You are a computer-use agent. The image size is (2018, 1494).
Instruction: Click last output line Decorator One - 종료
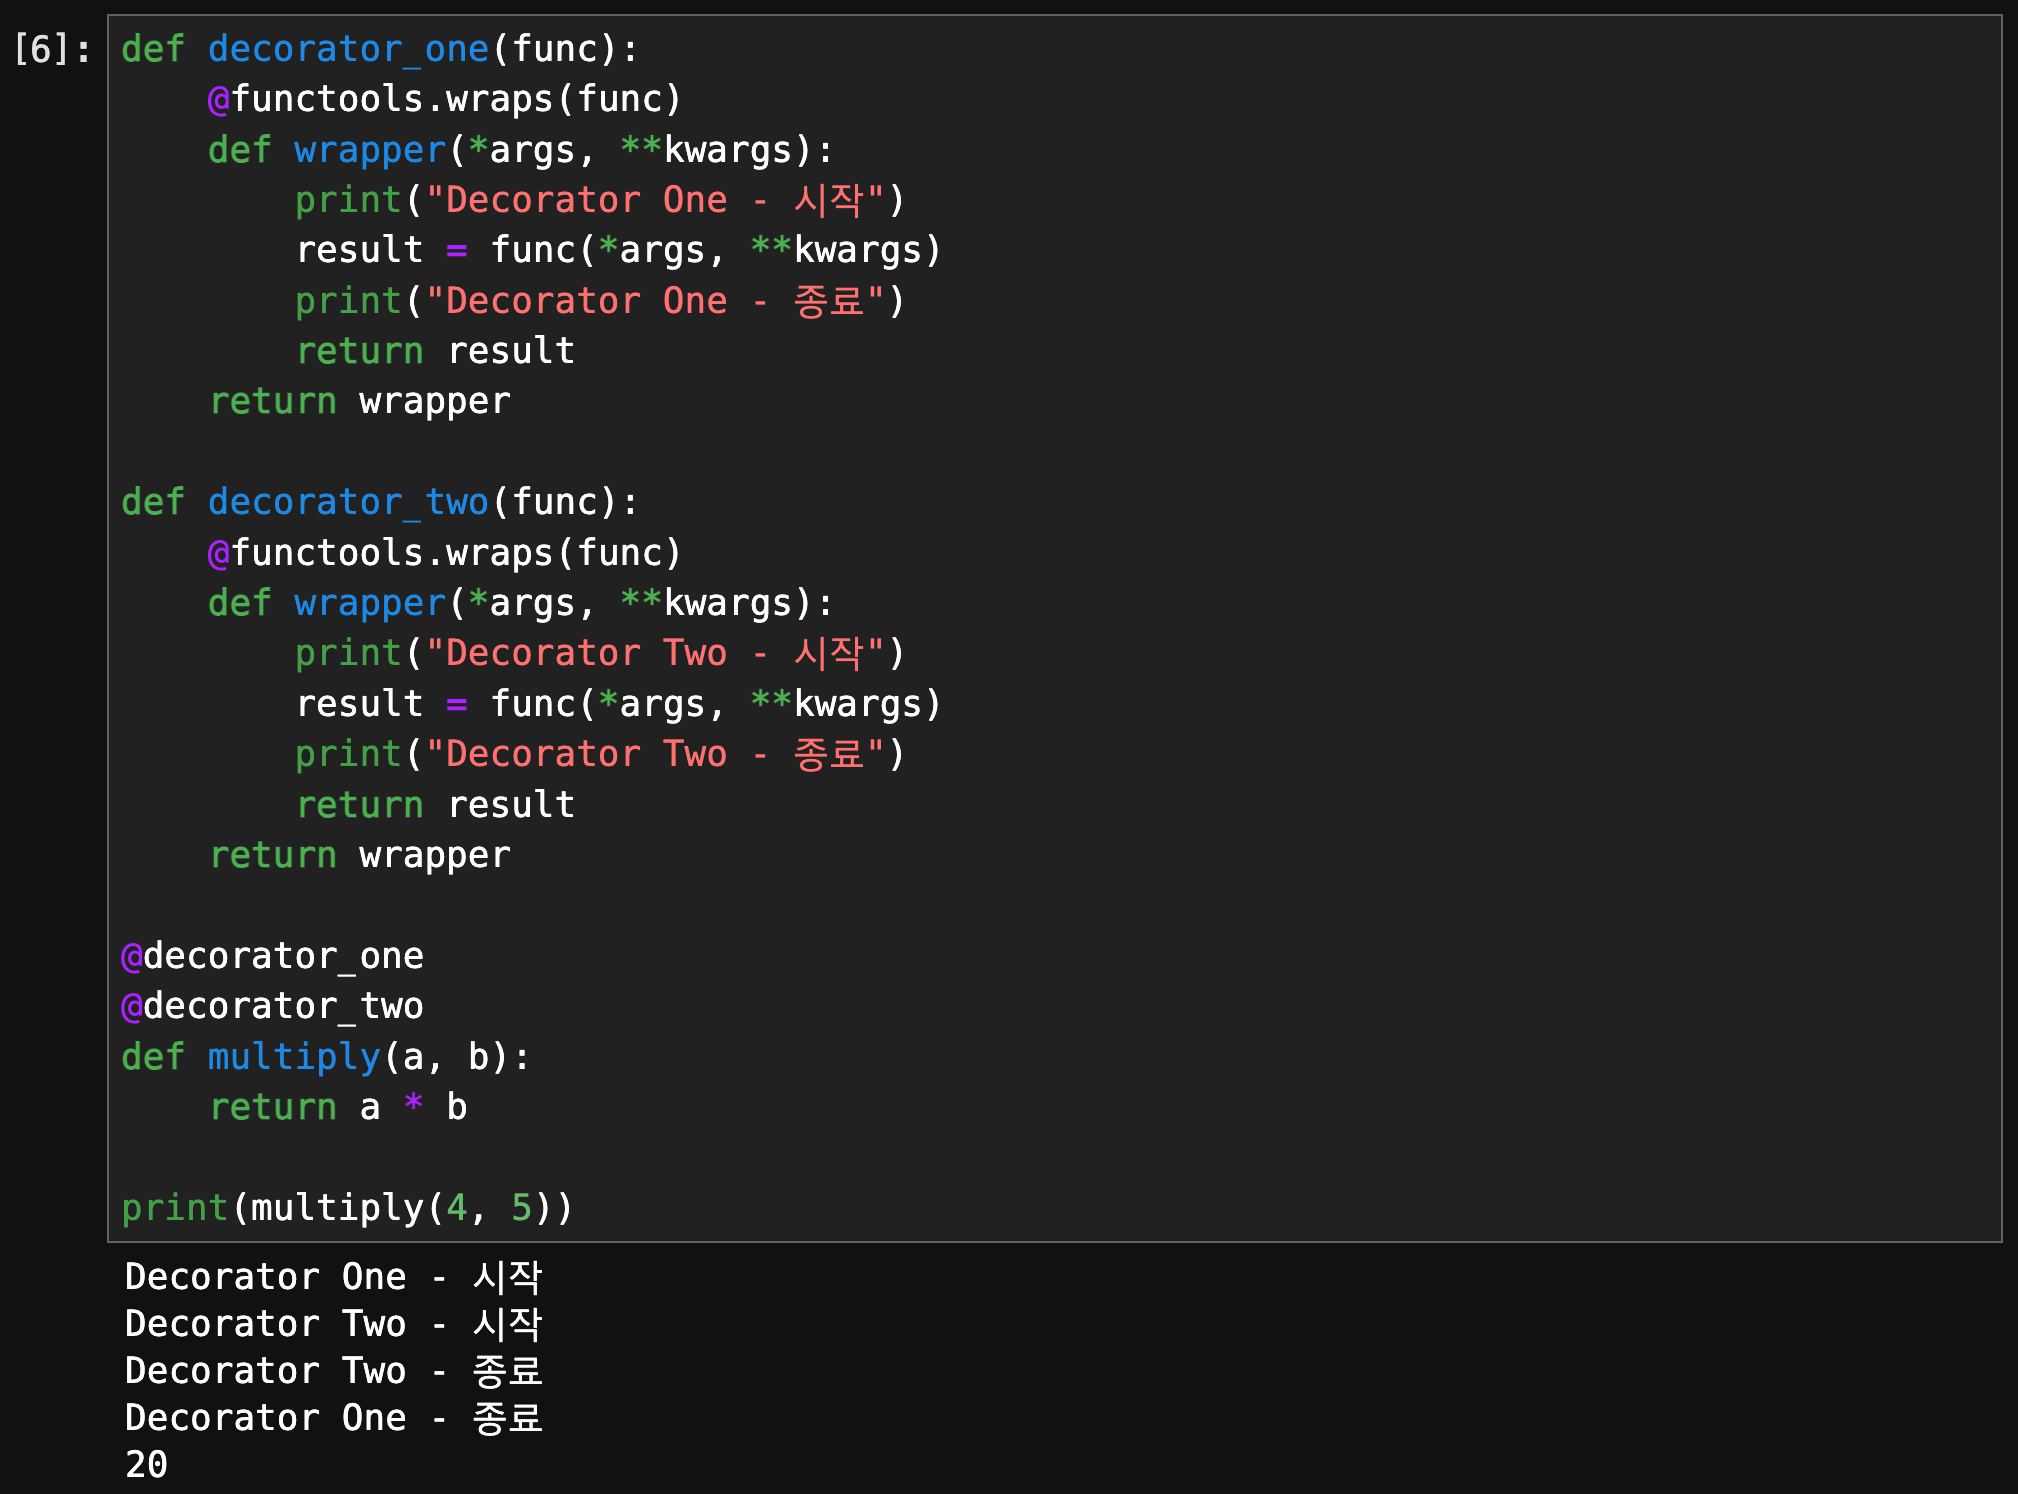click(333, 1418)
